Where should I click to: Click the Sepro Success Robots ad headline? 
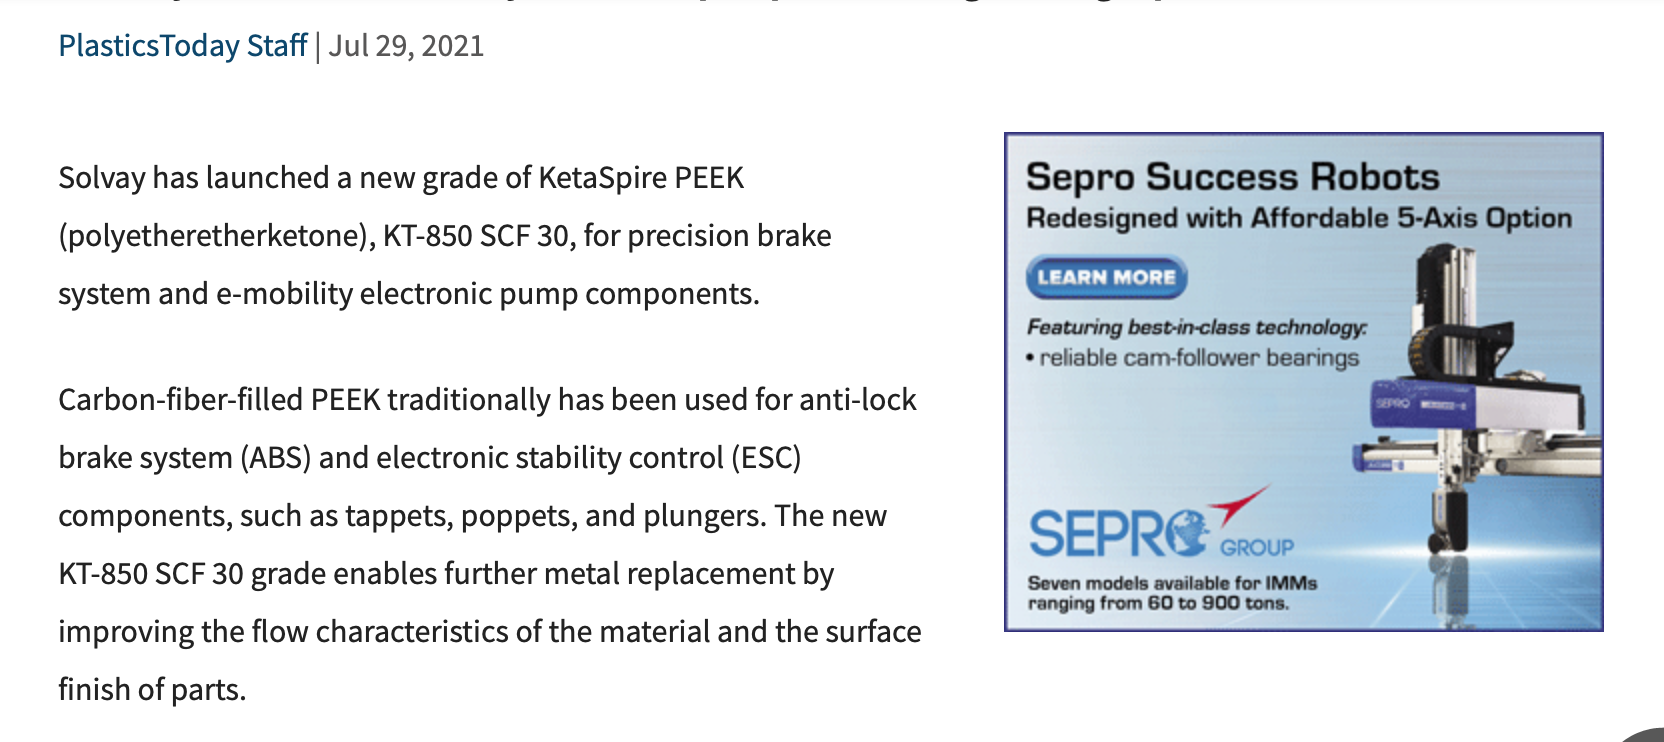point(1232,177)
